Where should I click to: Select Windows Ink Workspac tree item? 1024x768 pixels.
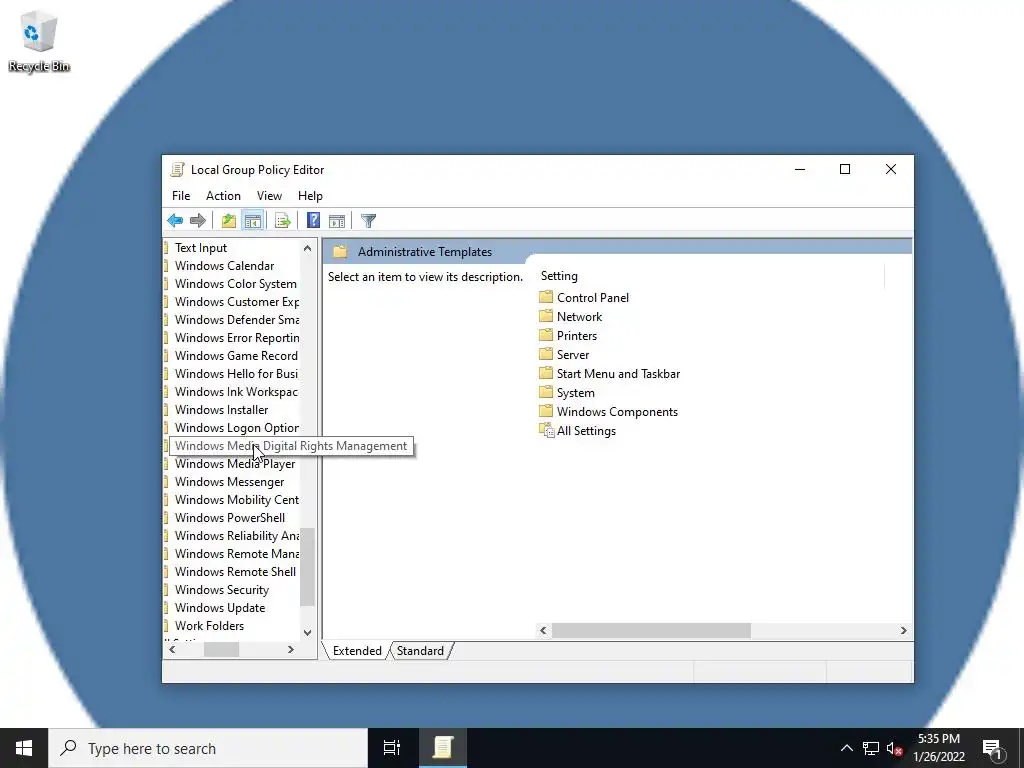(x=236, y=391)
